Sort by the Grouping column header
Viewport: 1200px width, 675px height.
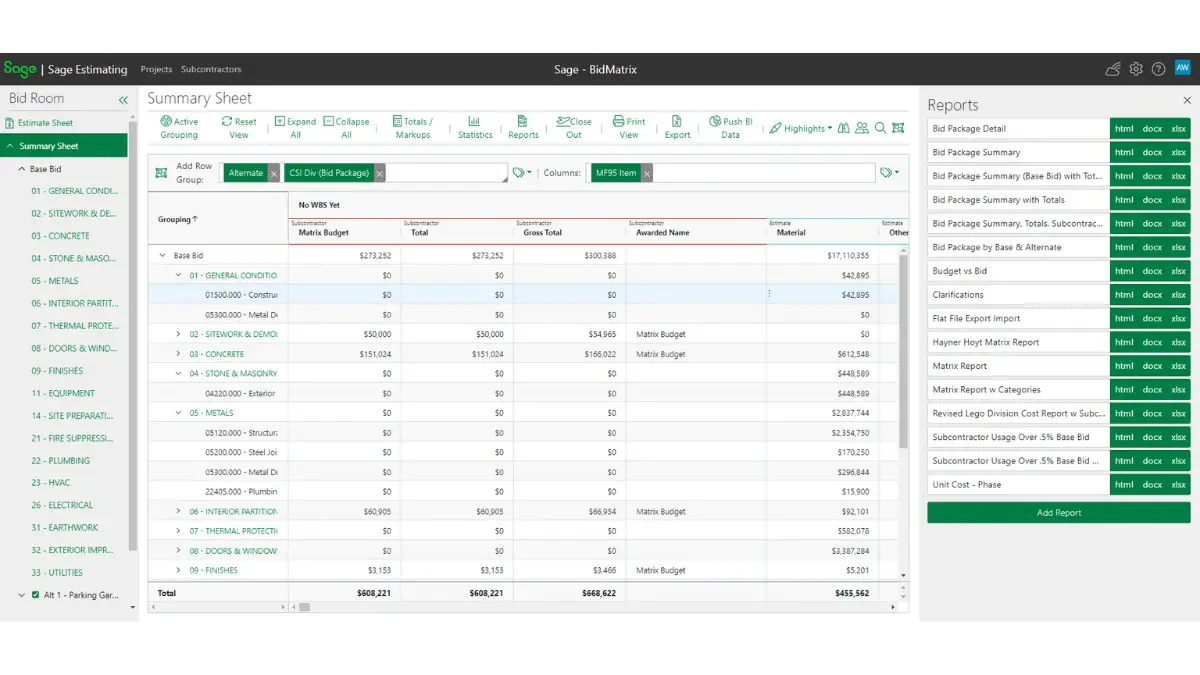(x=178, y=219)
